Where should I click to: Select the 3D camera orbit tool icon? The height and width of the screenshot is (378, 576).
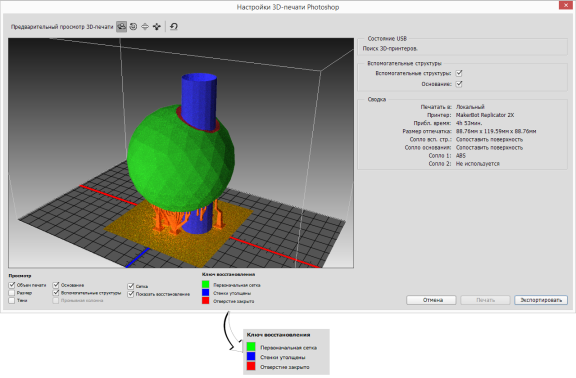pos(121,26)
